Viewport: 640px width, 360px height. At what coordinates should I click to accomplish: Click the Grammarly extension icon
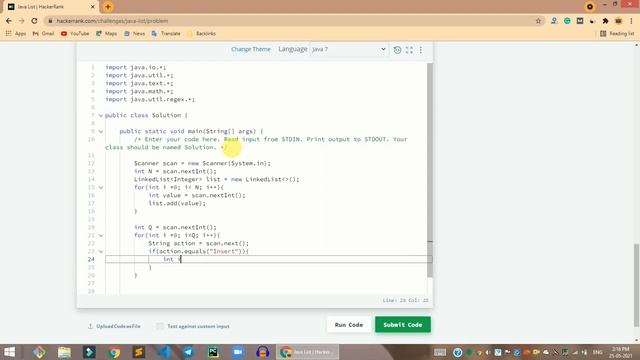coord(567,21)
